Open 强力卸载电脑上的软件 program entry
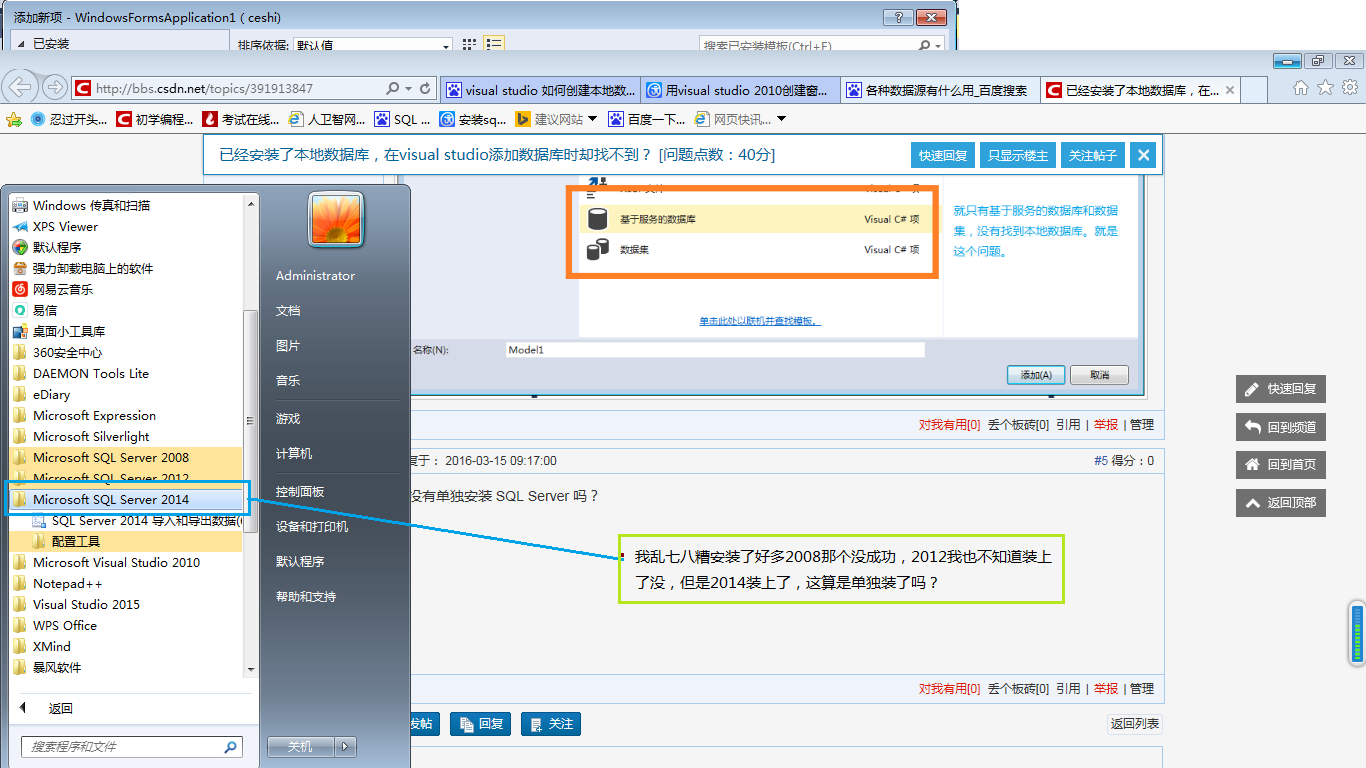The image size is (1366, 768). [83, 268]
